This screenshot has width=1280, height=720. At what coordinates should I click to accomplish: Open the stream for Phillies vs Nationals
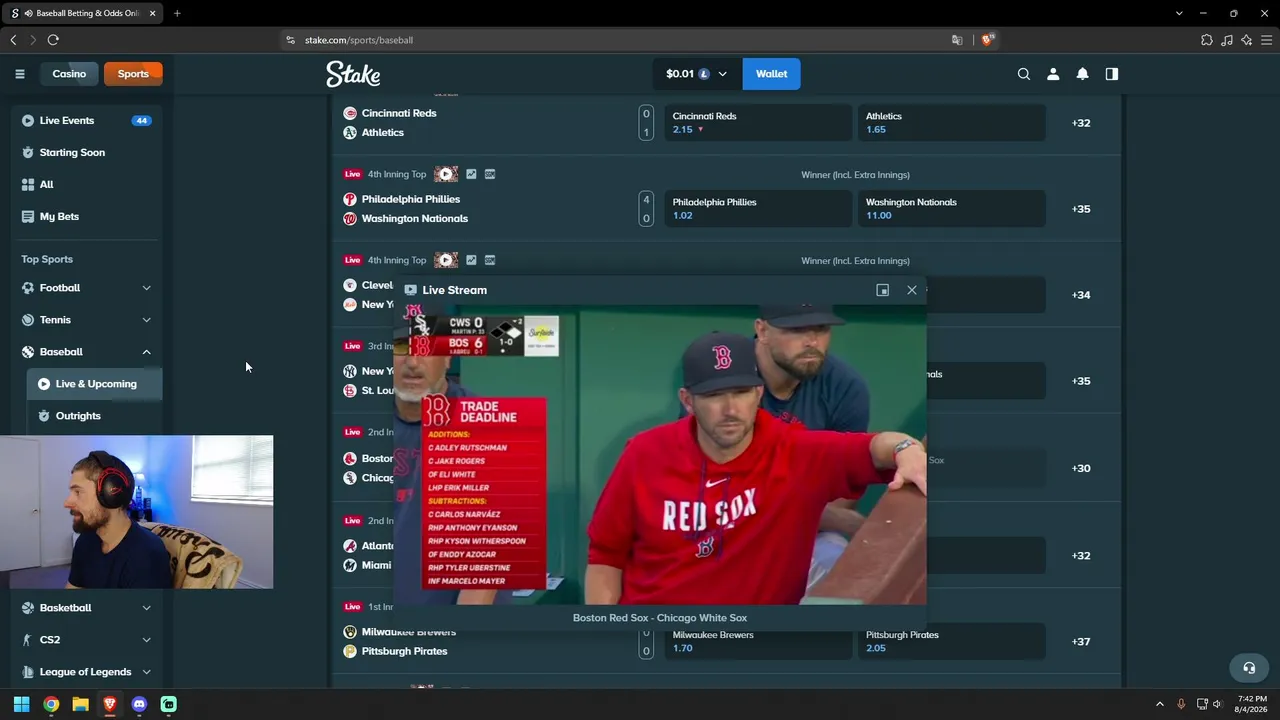point(446,174)
